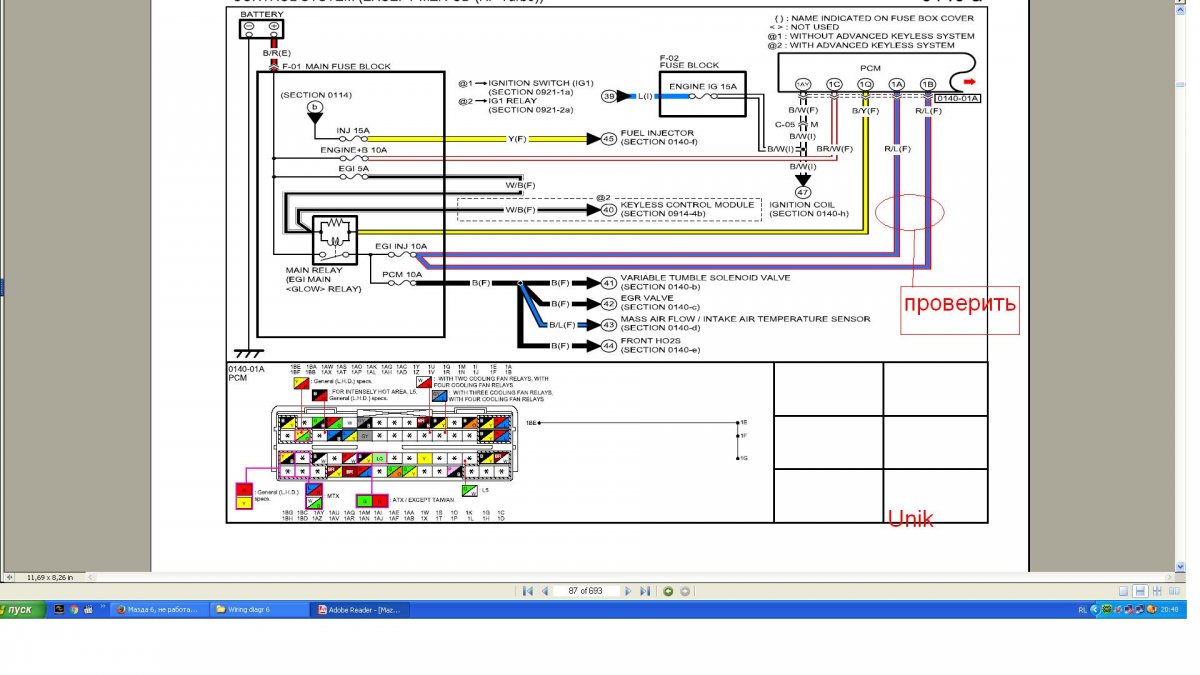The height and width of the screenshot is (675, 1200).
Task: Select Single Page view layout
Action: pos(1124,591)
